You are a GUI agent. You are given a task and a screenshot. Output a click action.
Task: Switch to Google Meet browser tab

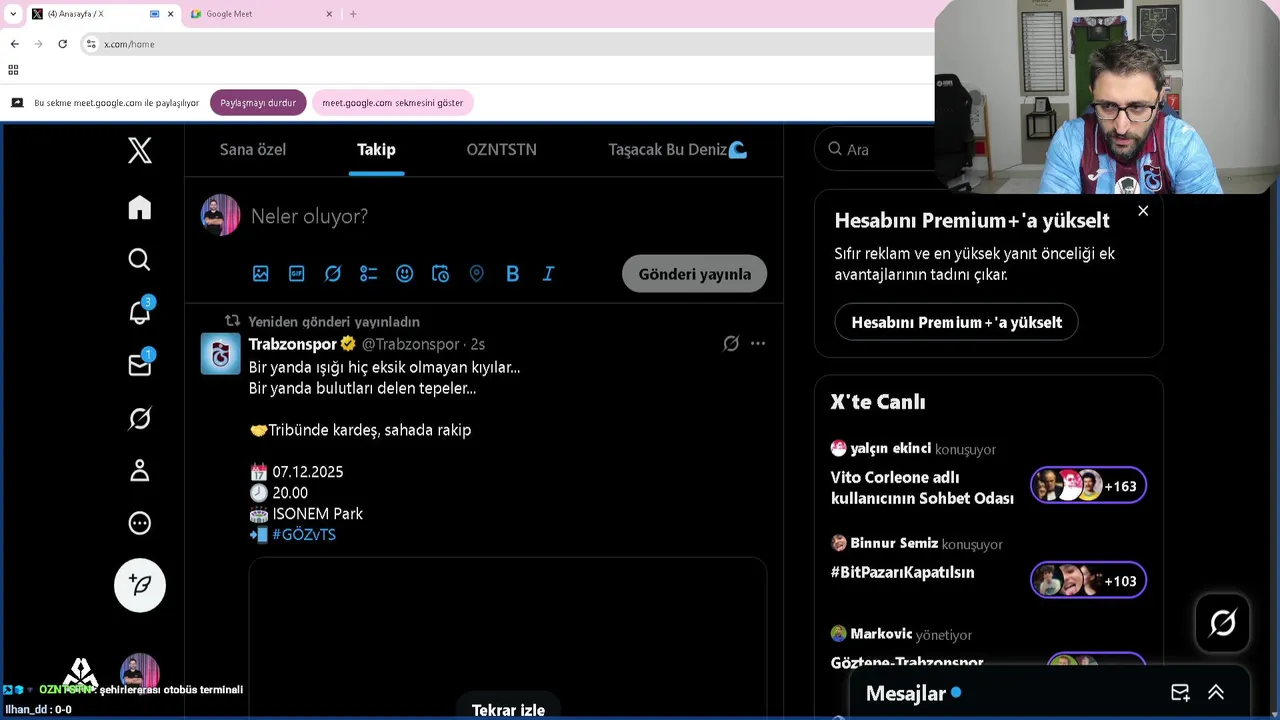coord(260,14)
